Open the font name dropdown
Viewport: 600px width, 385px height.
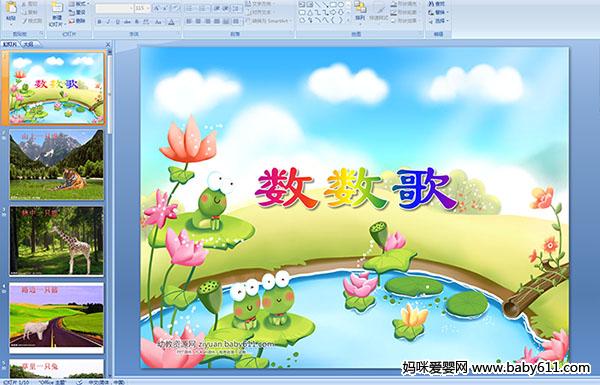pyautogui.click(x=131, y=8)
